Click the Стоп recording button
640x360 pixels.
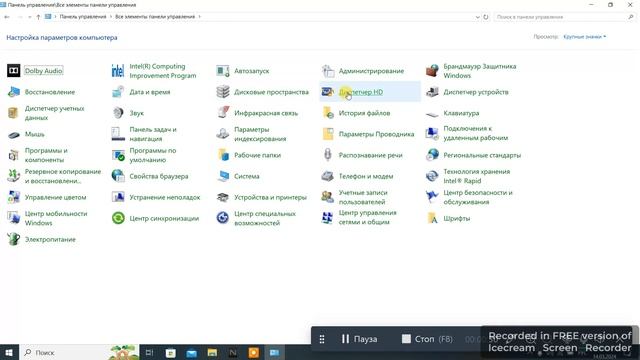(x=427, y=339)
